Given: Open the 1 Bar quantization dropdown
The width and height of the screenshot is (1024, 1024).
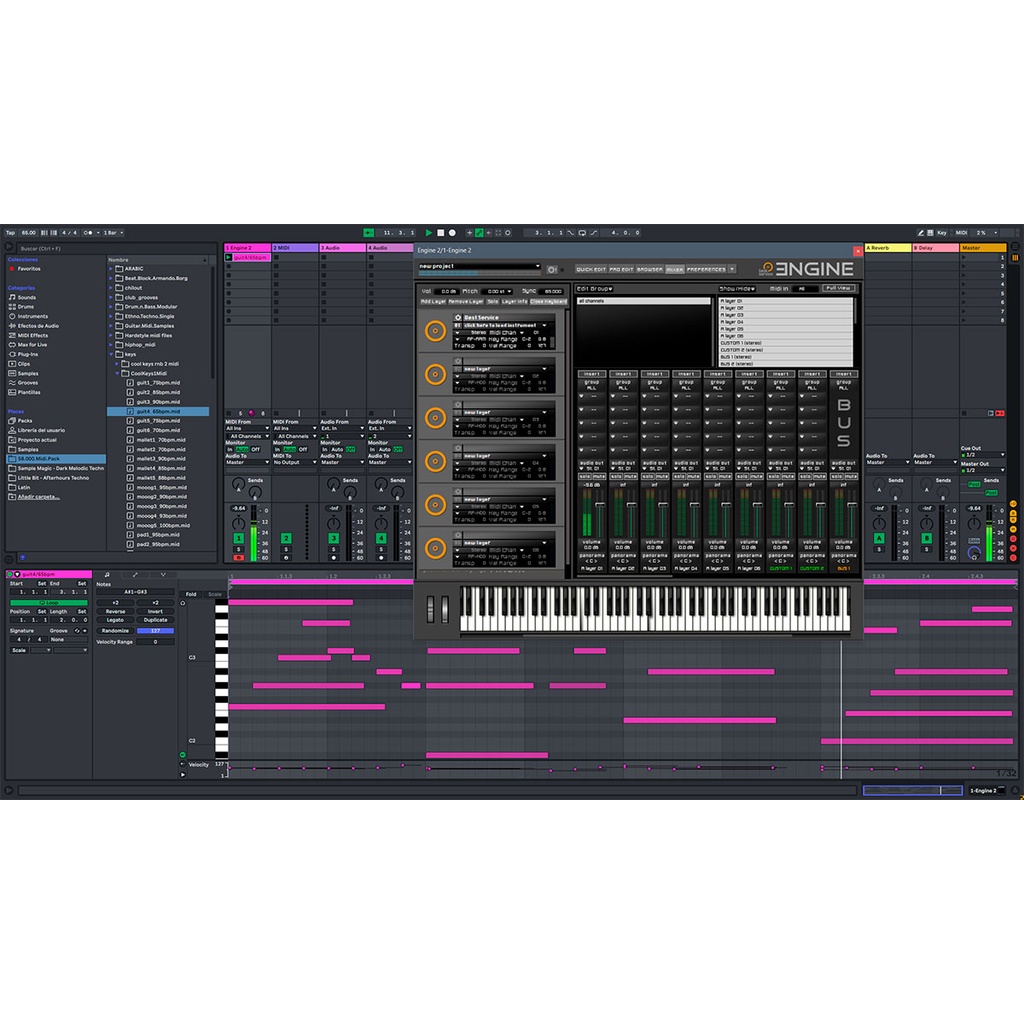Looking at the screenshot, I should coord(113,232).
